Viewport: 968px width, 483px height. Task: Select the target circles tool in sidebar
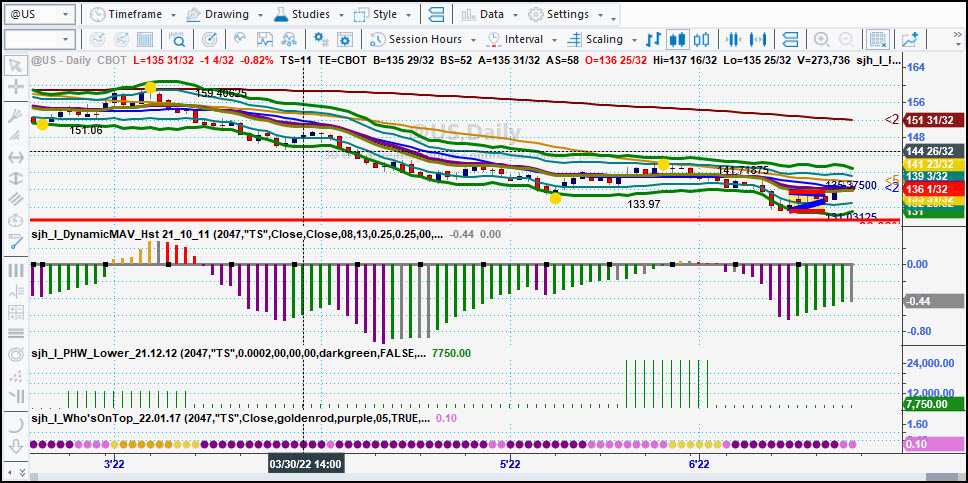pos(16,355)
